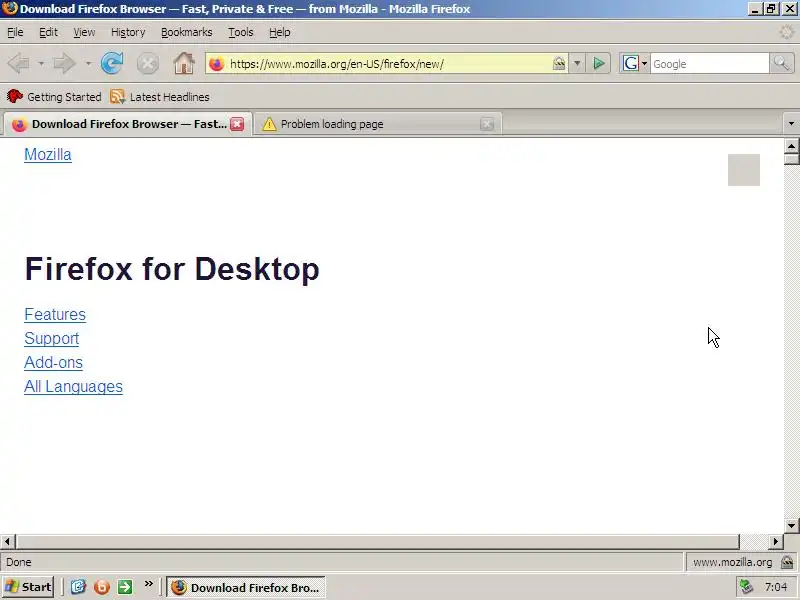The height and width of the screenshot is (600, 800).
Task: Open the View menu
Action: 84,32
